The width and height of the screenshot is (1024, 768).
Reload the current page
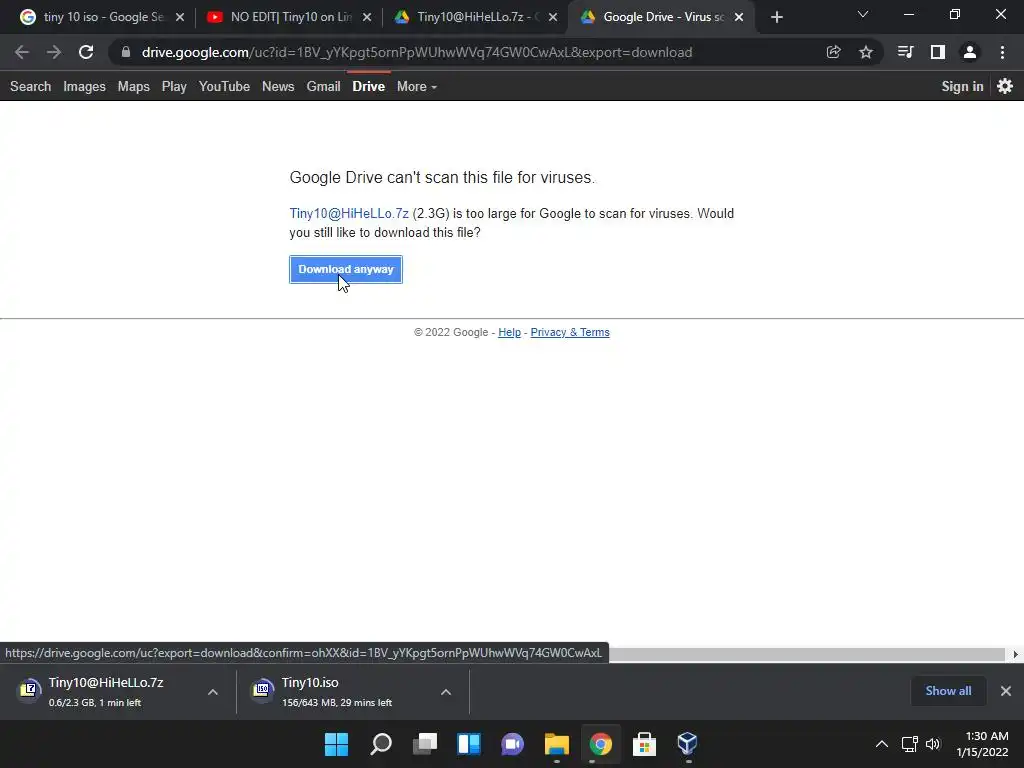[86, 52]
